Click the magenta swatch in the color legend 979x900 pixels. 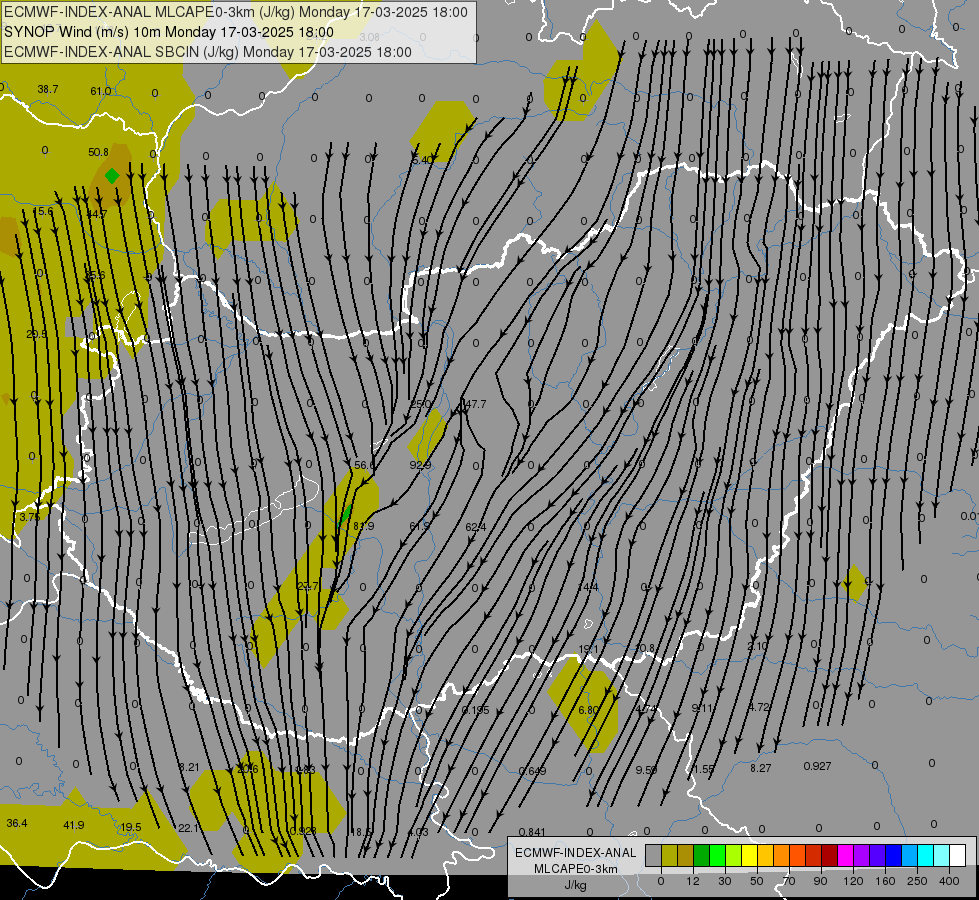tap(845, 855)
